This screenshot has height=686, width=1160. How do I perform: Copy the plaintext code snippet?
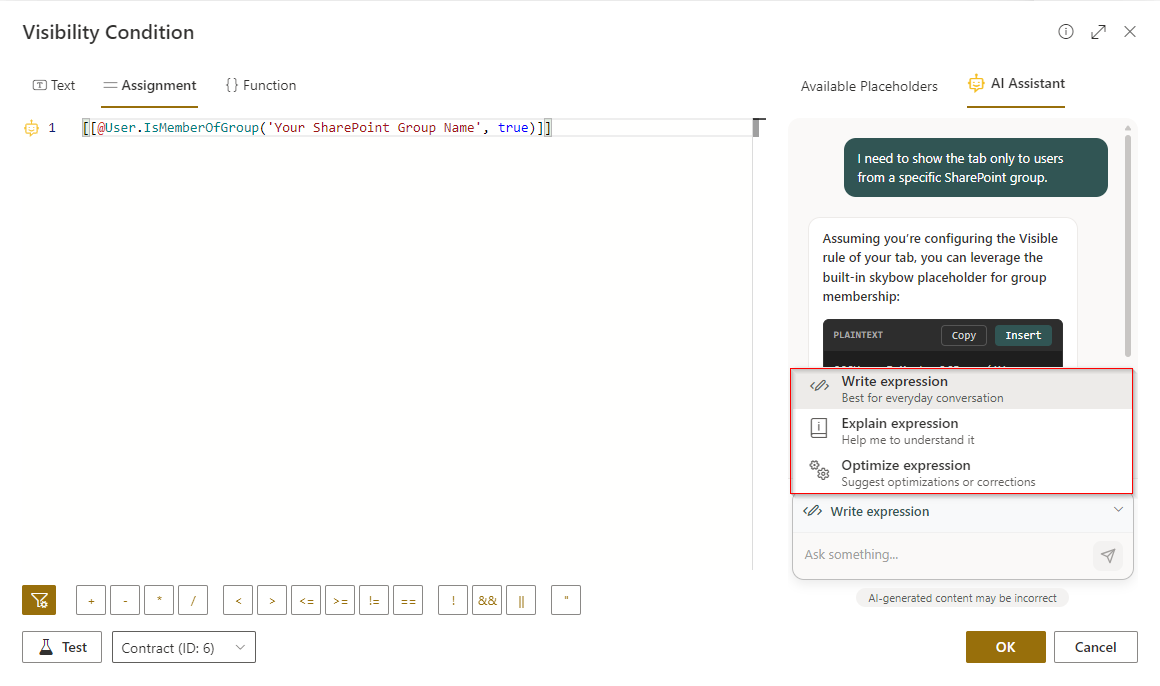coord(964,336)
